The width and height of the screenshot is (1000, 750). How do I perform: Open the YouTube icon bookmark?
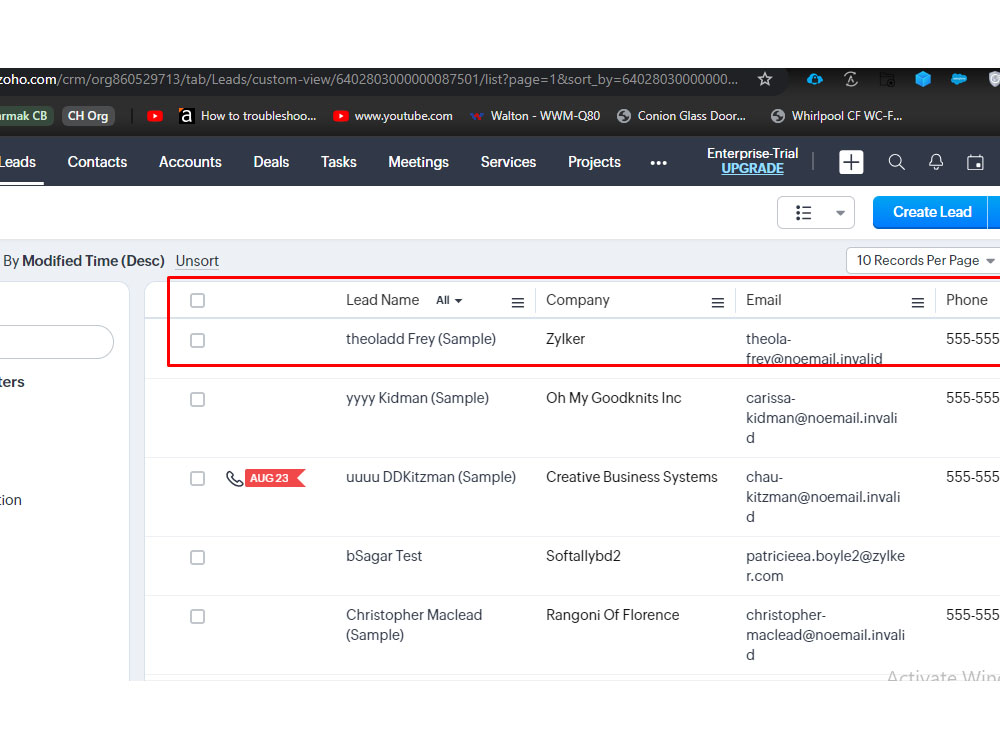(x=154, y=116)
